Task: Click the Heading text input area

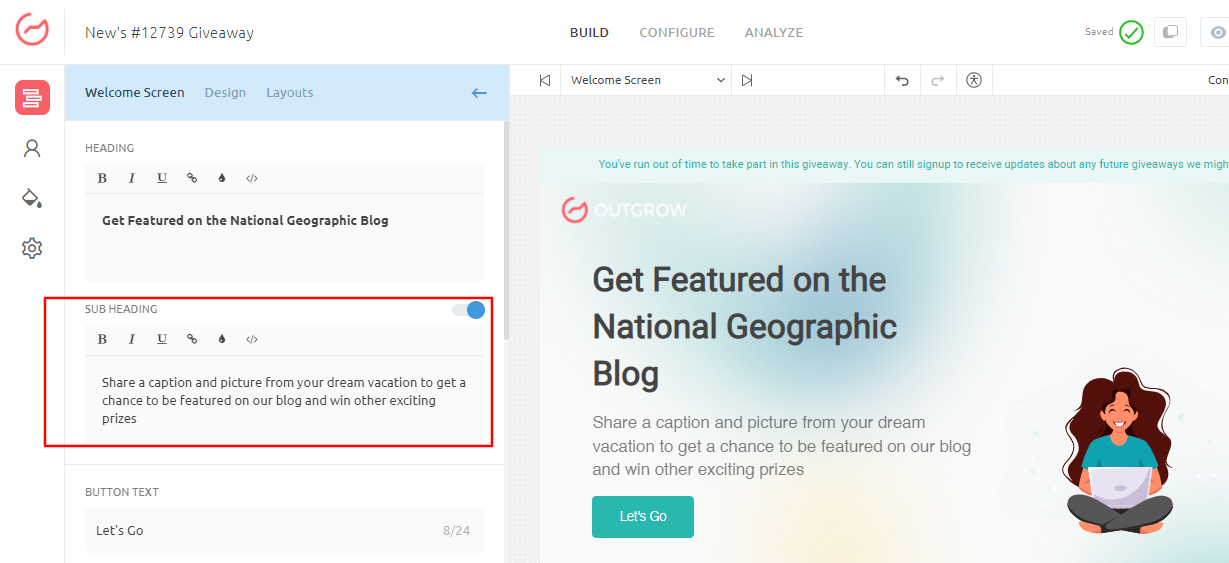Action: click(284, 238)
